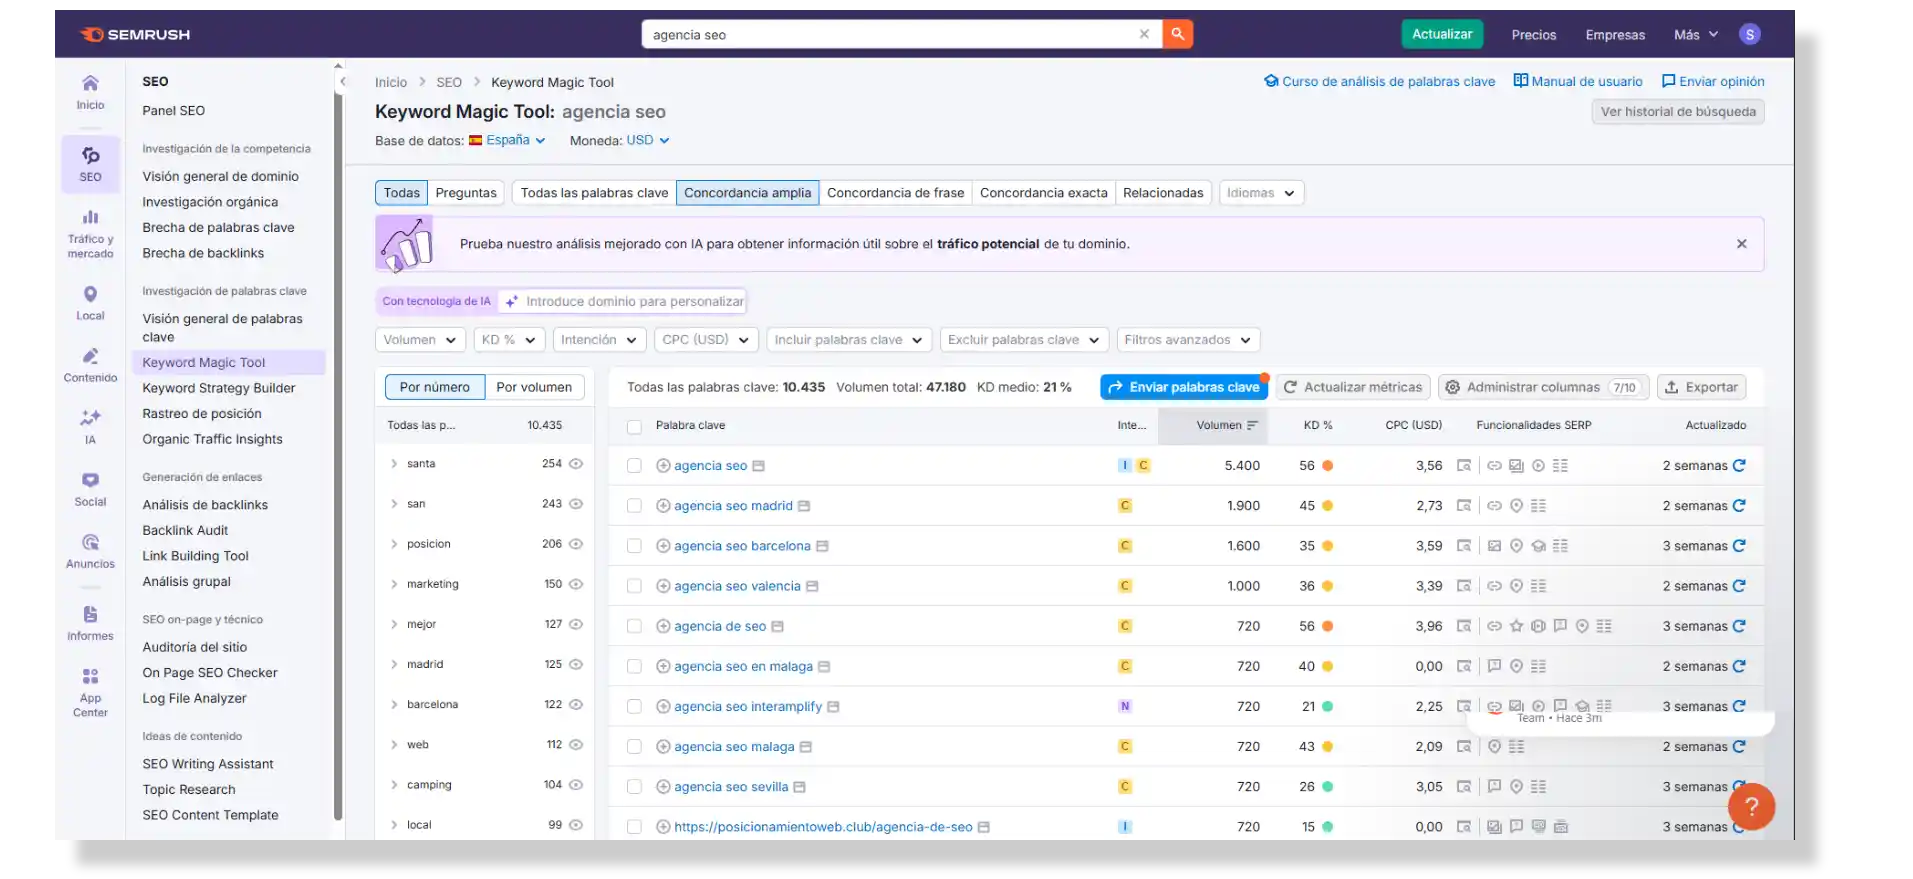Image resolution: width=1913 pixels, height=879 pixels.
Task: Open the Volumen filter dropdown
Action: point(419,340)
